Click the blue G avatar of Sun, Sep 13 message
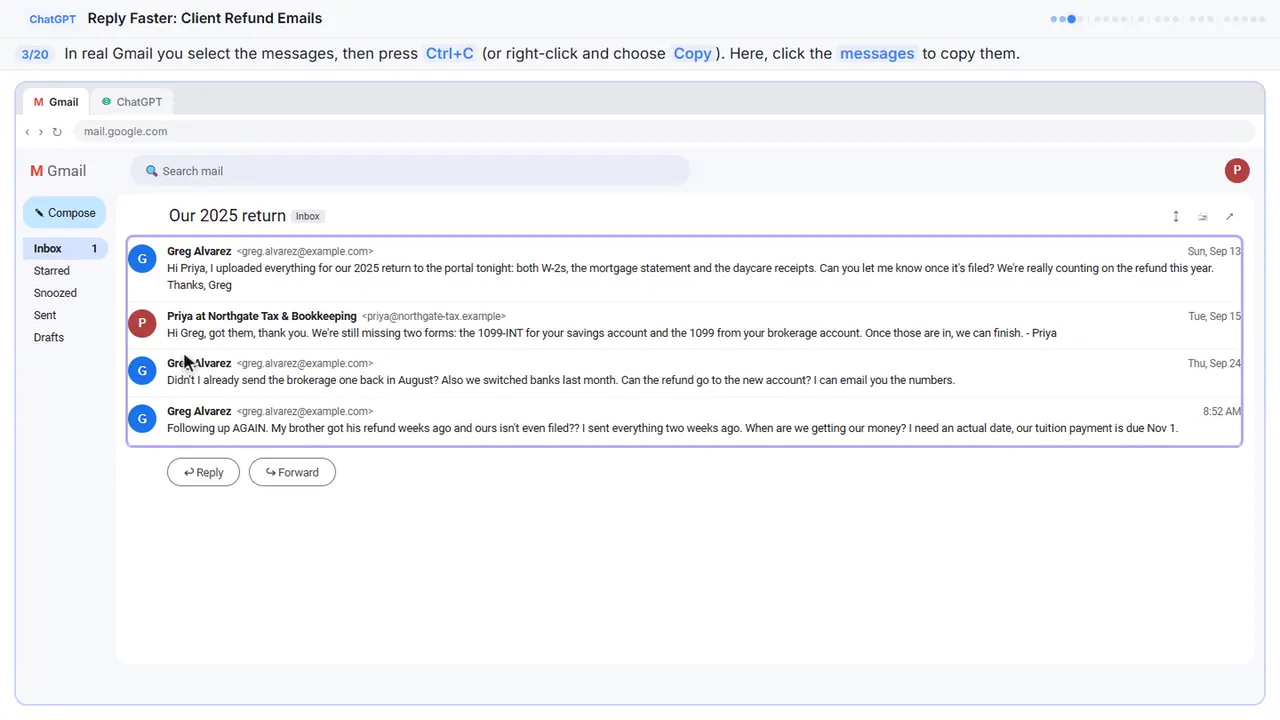The image size is (1280, 720). pos(143,259)
